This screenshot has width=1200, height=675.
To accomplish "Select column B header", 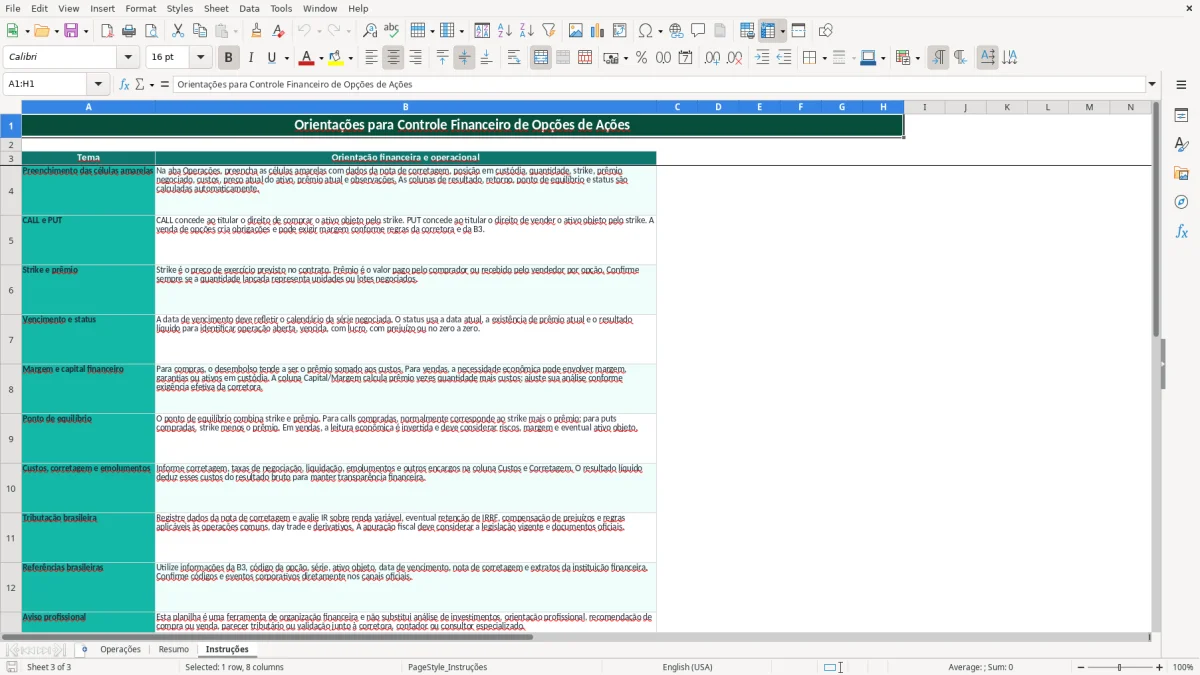I will 405,107.
